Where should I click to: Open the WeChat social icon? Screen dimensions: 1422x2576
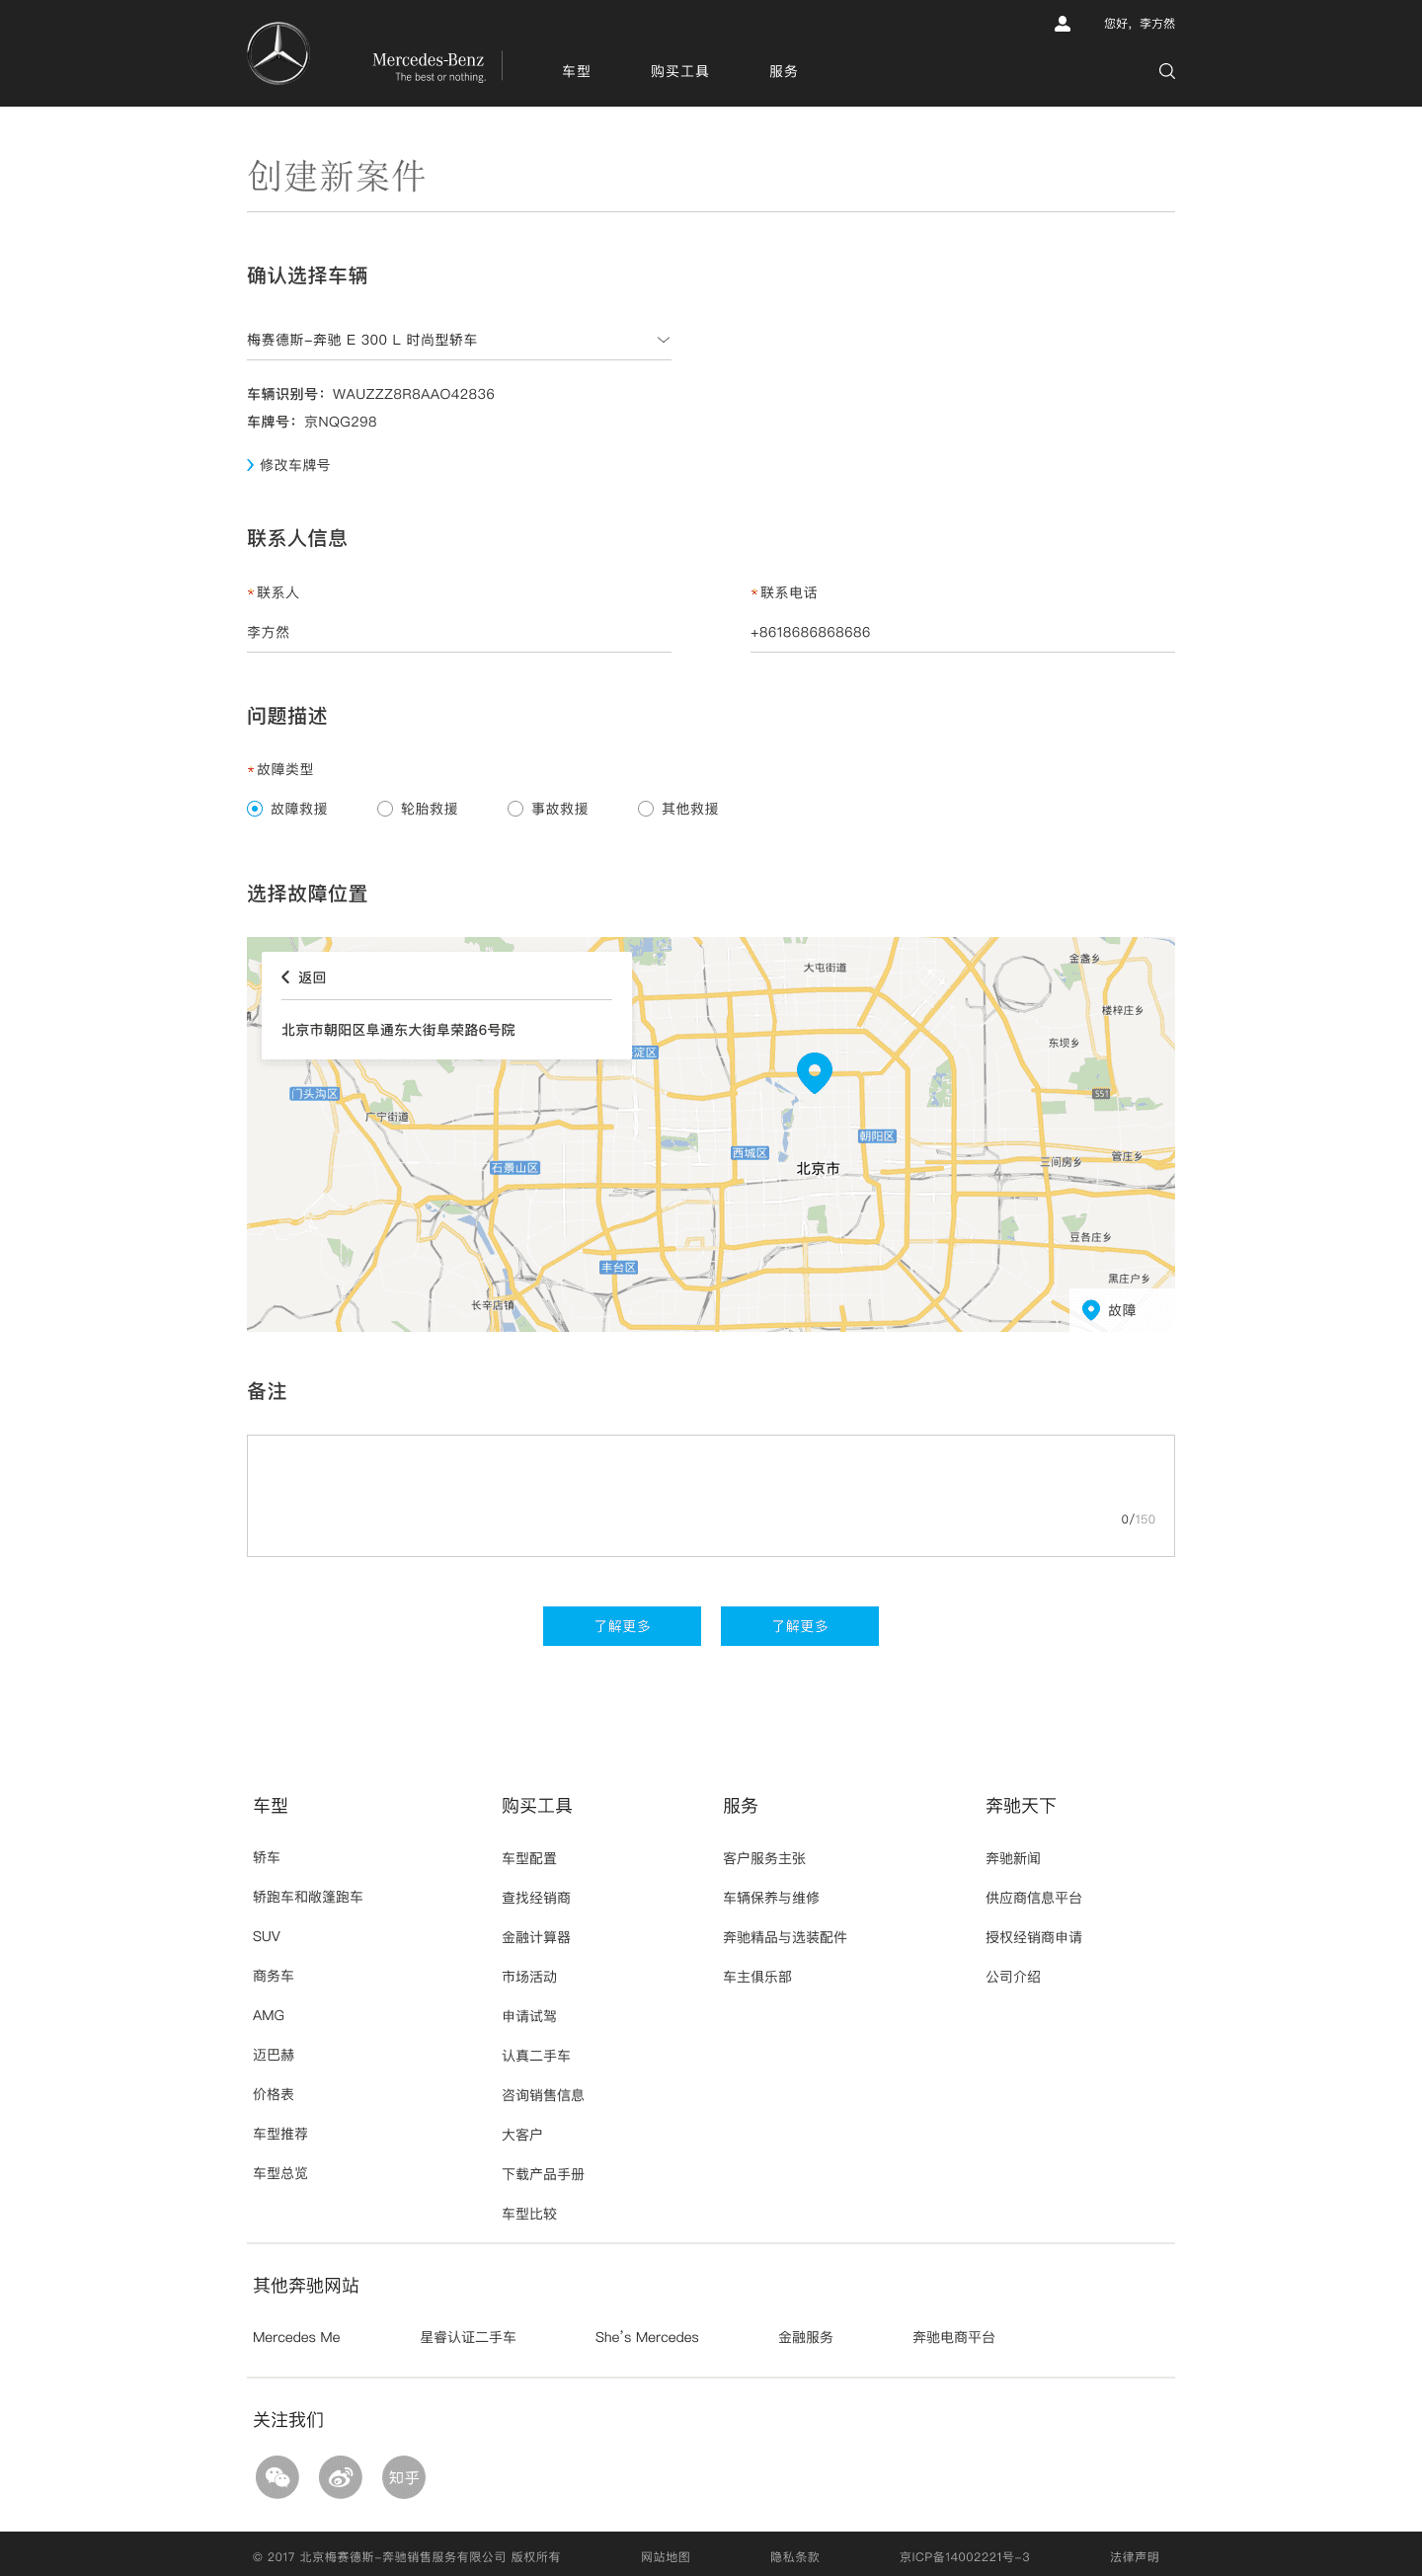click(277, 2476)
